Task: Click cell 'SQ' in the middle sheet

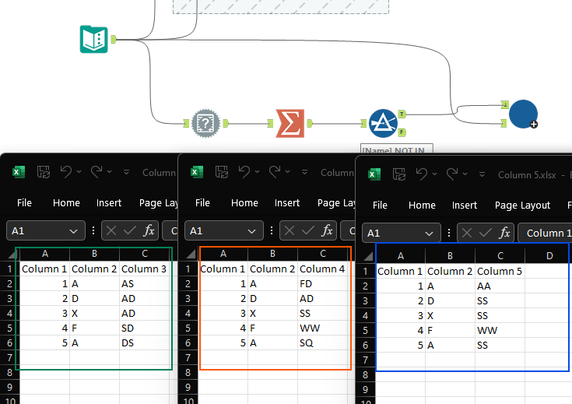Action: tap(322, 343)
